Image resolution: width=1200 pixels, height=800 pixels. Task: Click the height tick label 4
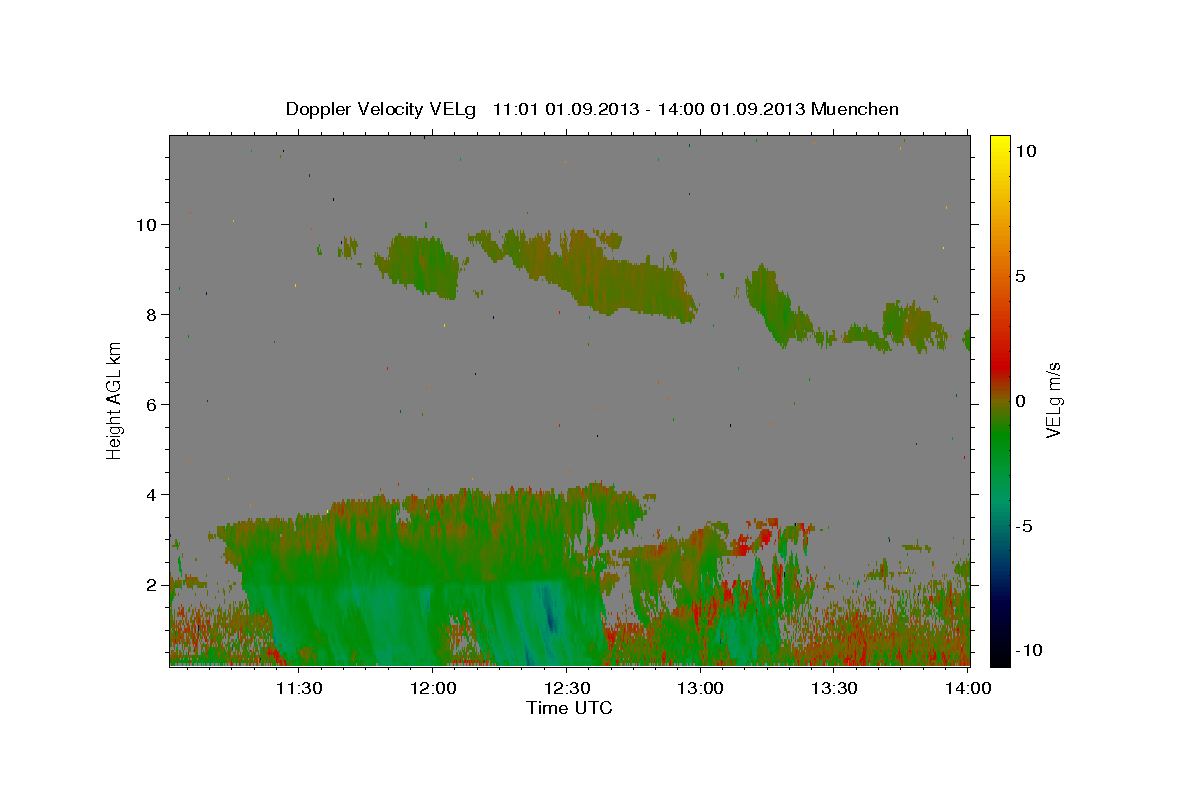151,494
